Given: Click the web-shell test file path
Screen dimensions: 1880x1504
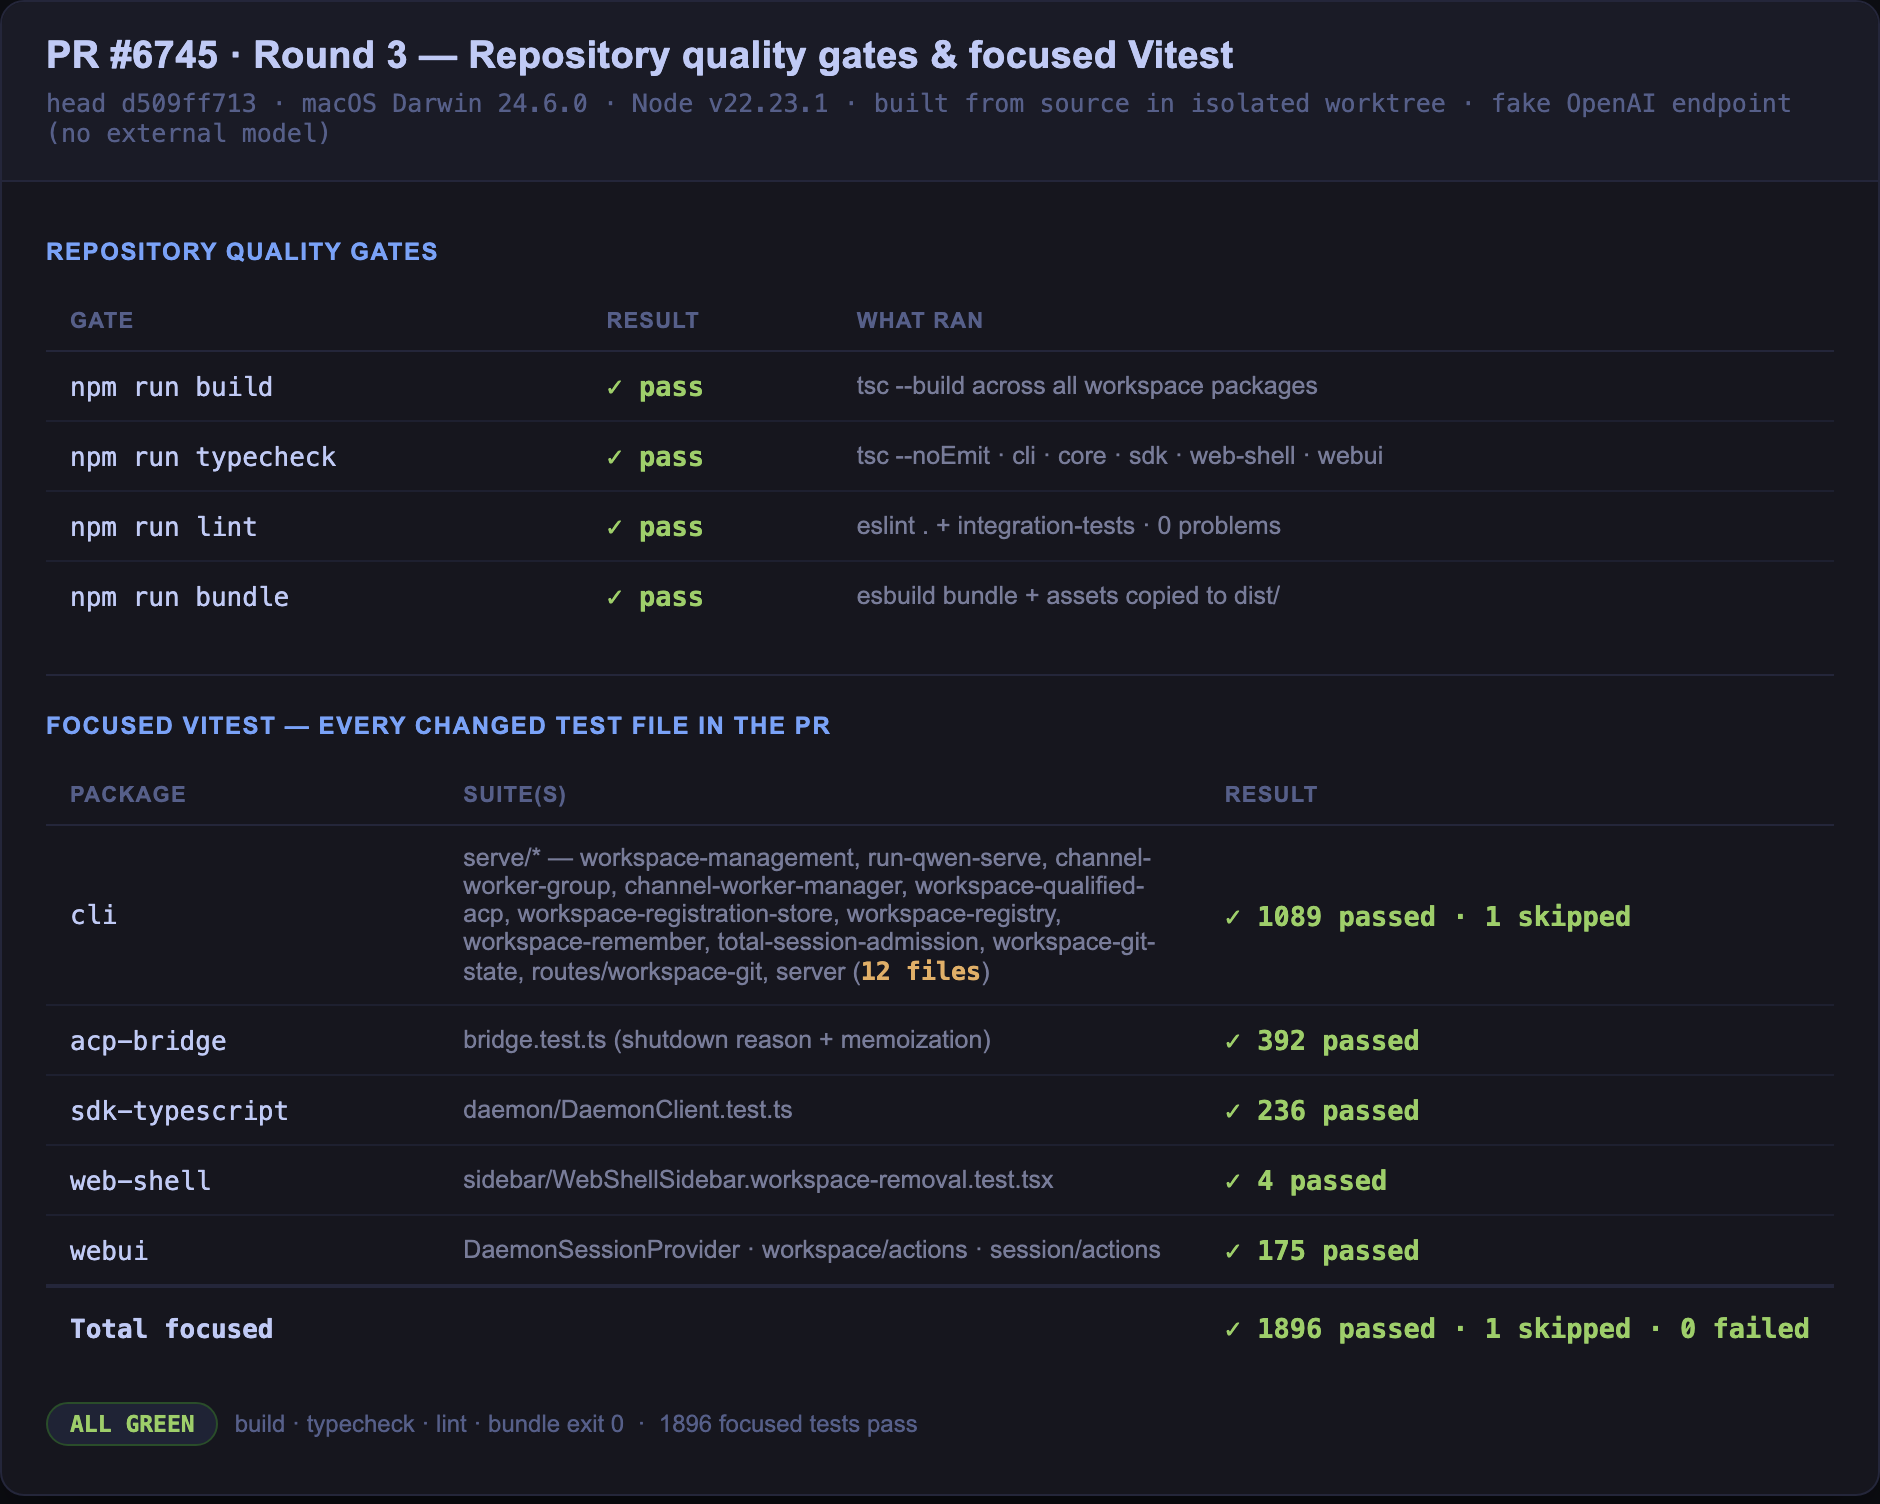Looking at the screenshot, I should point(758,1180).
